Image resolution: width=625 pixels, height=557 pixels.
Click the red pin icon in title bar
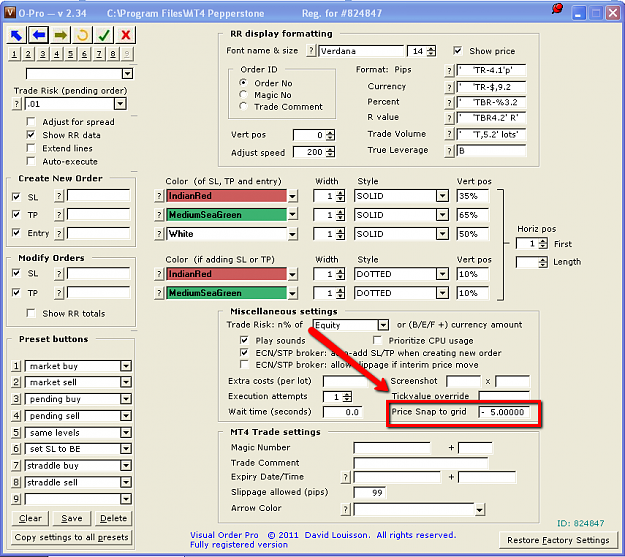click(x=557, y=9)
